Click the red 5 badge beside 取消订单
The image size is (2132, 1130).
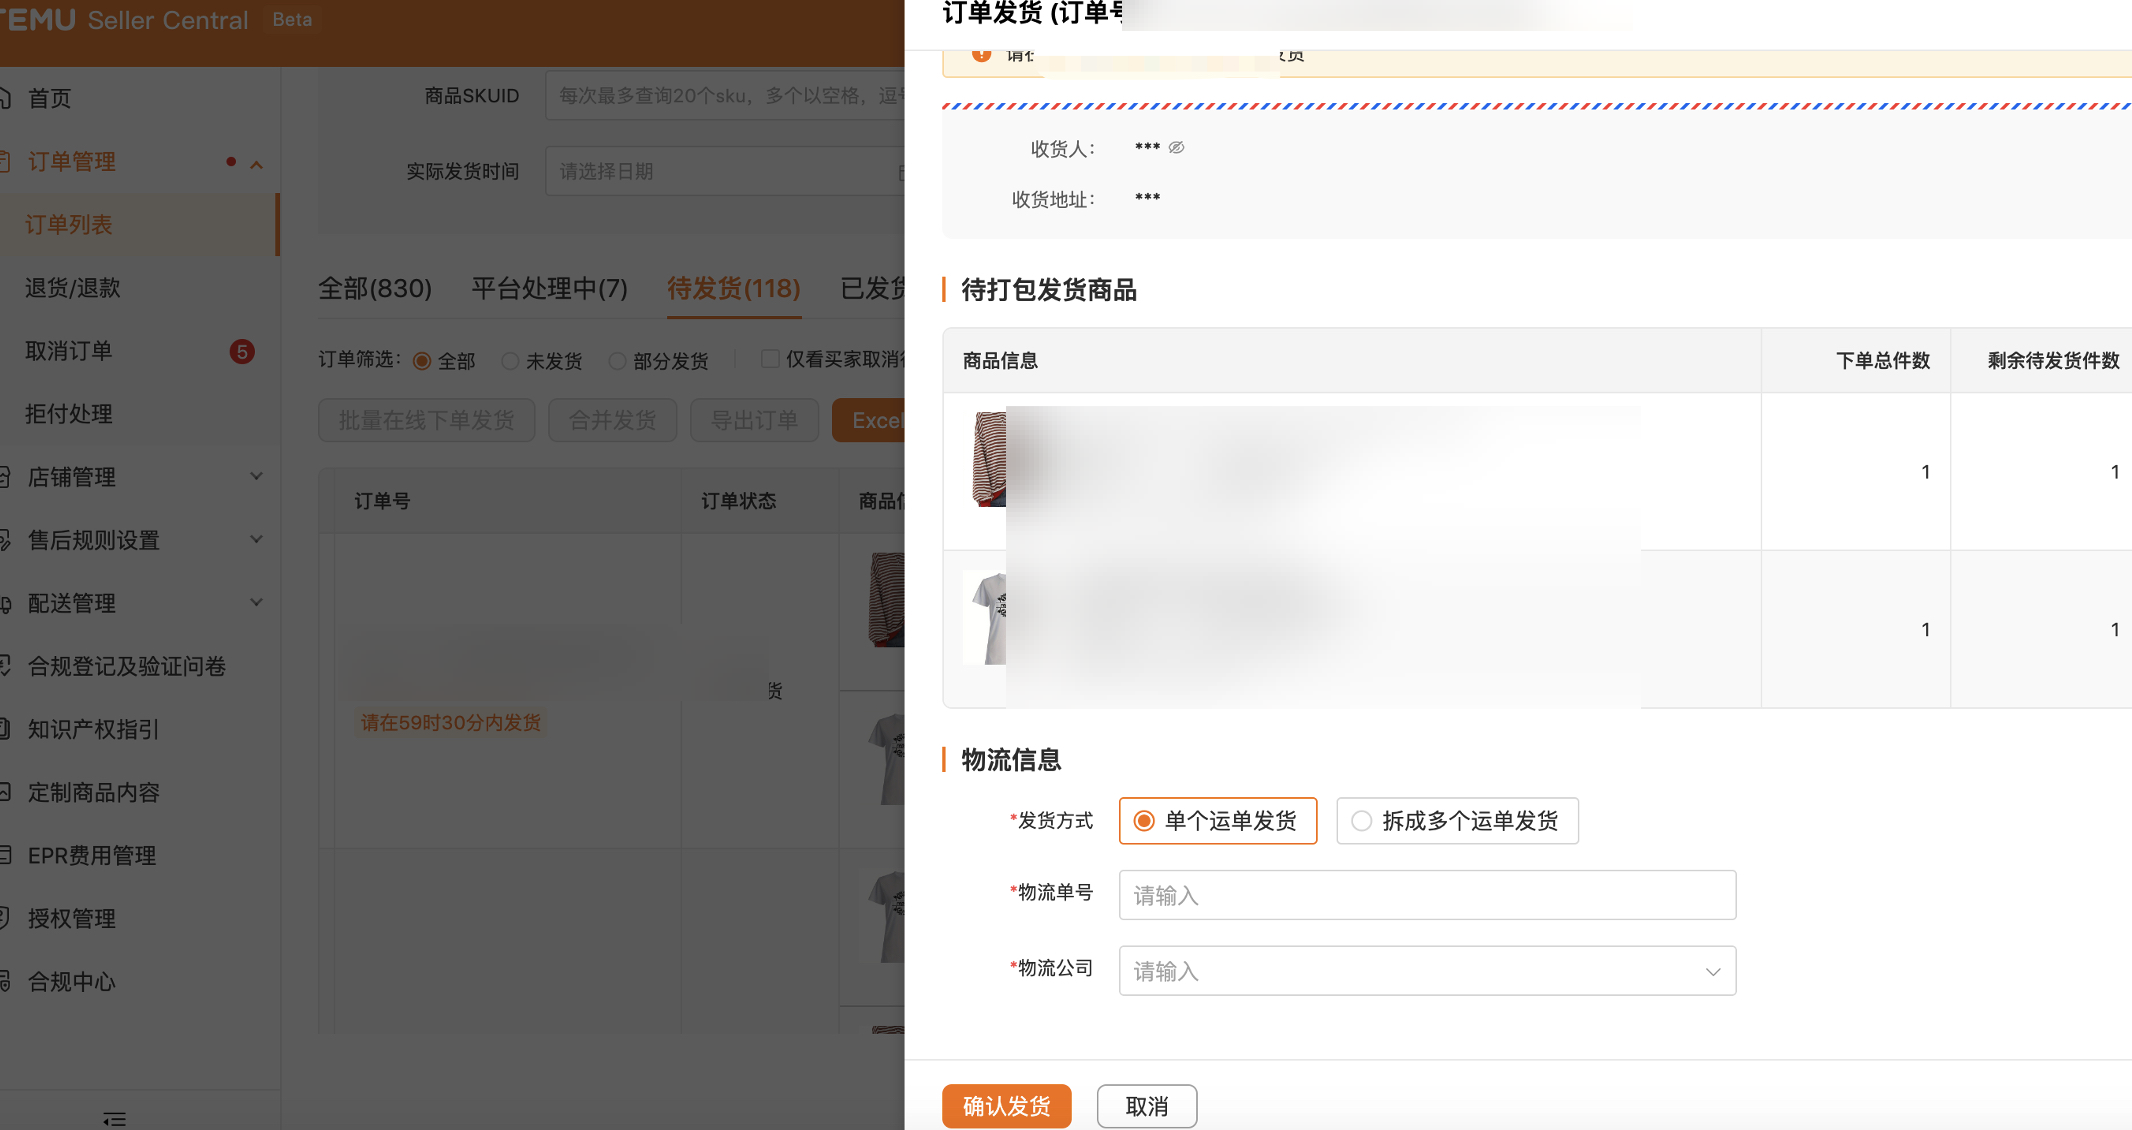(241, 352)
